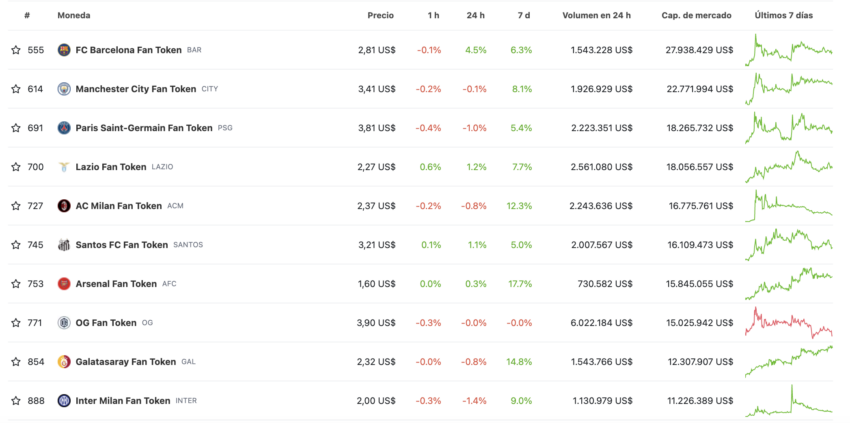Click the Inter Milan logo icon
Image resolution: width=850 pixels, height=423 pixels.
click(x=64, y=401)
